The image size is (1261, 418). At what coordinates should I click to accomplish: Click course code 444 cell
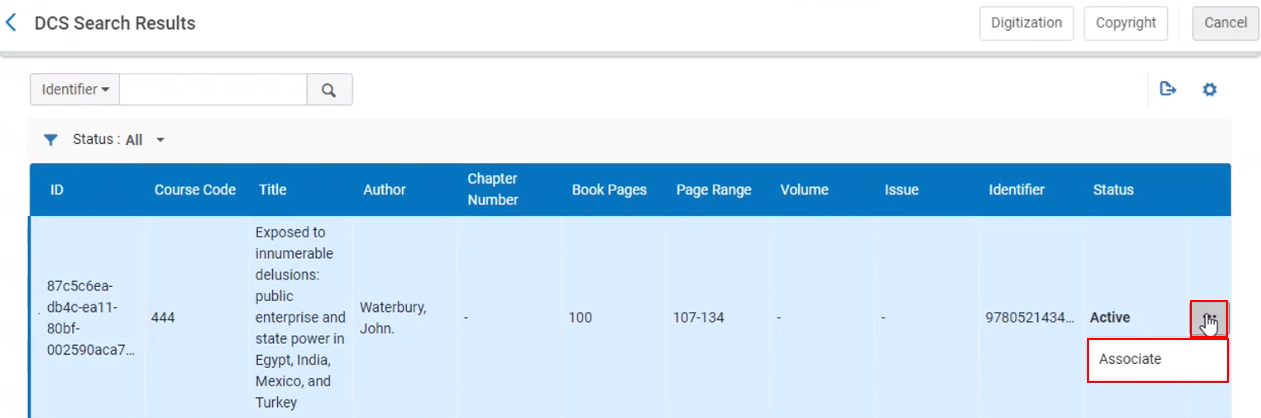(x=163, y=318)
